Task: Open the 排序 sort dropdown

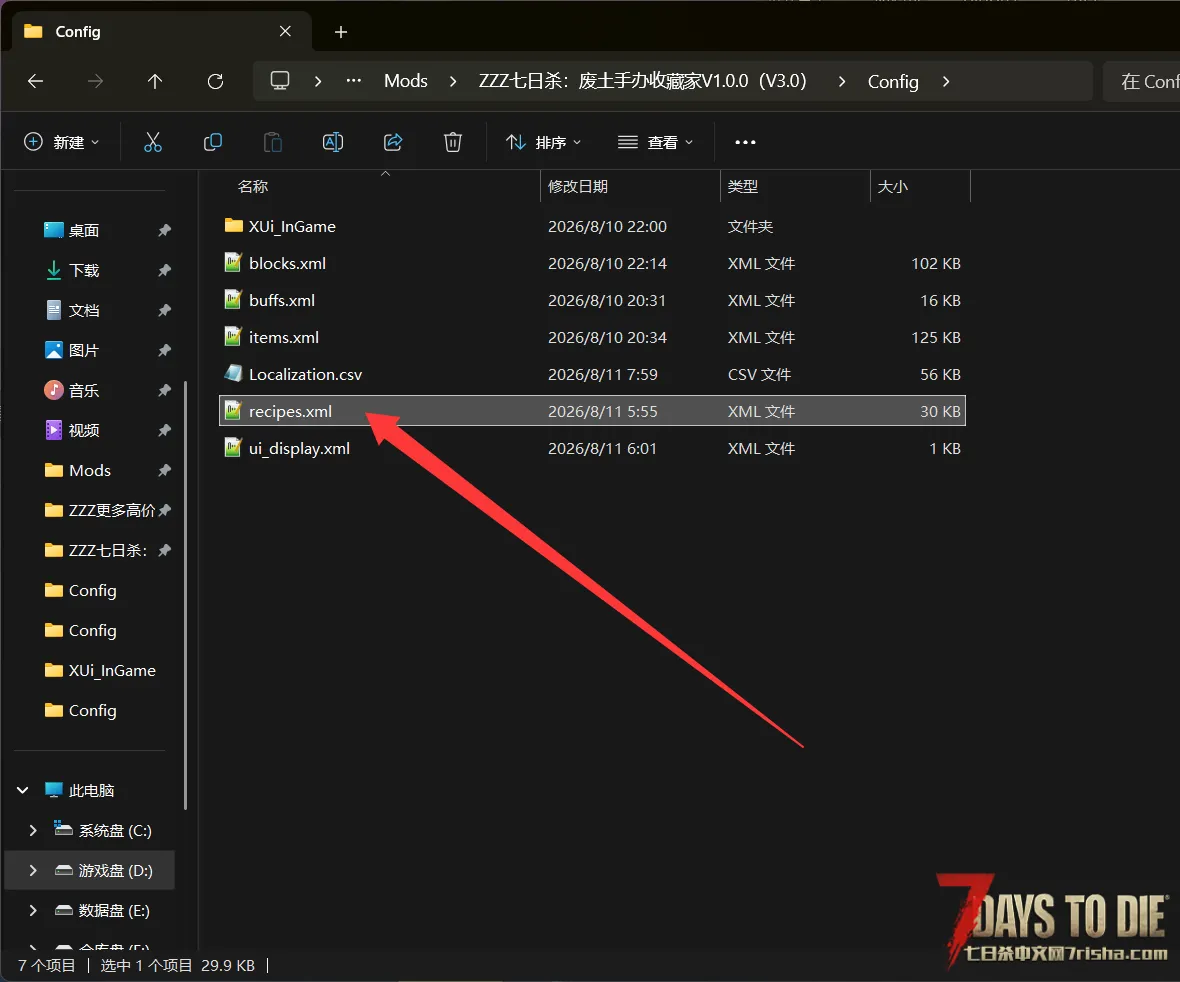Action: 543,142
